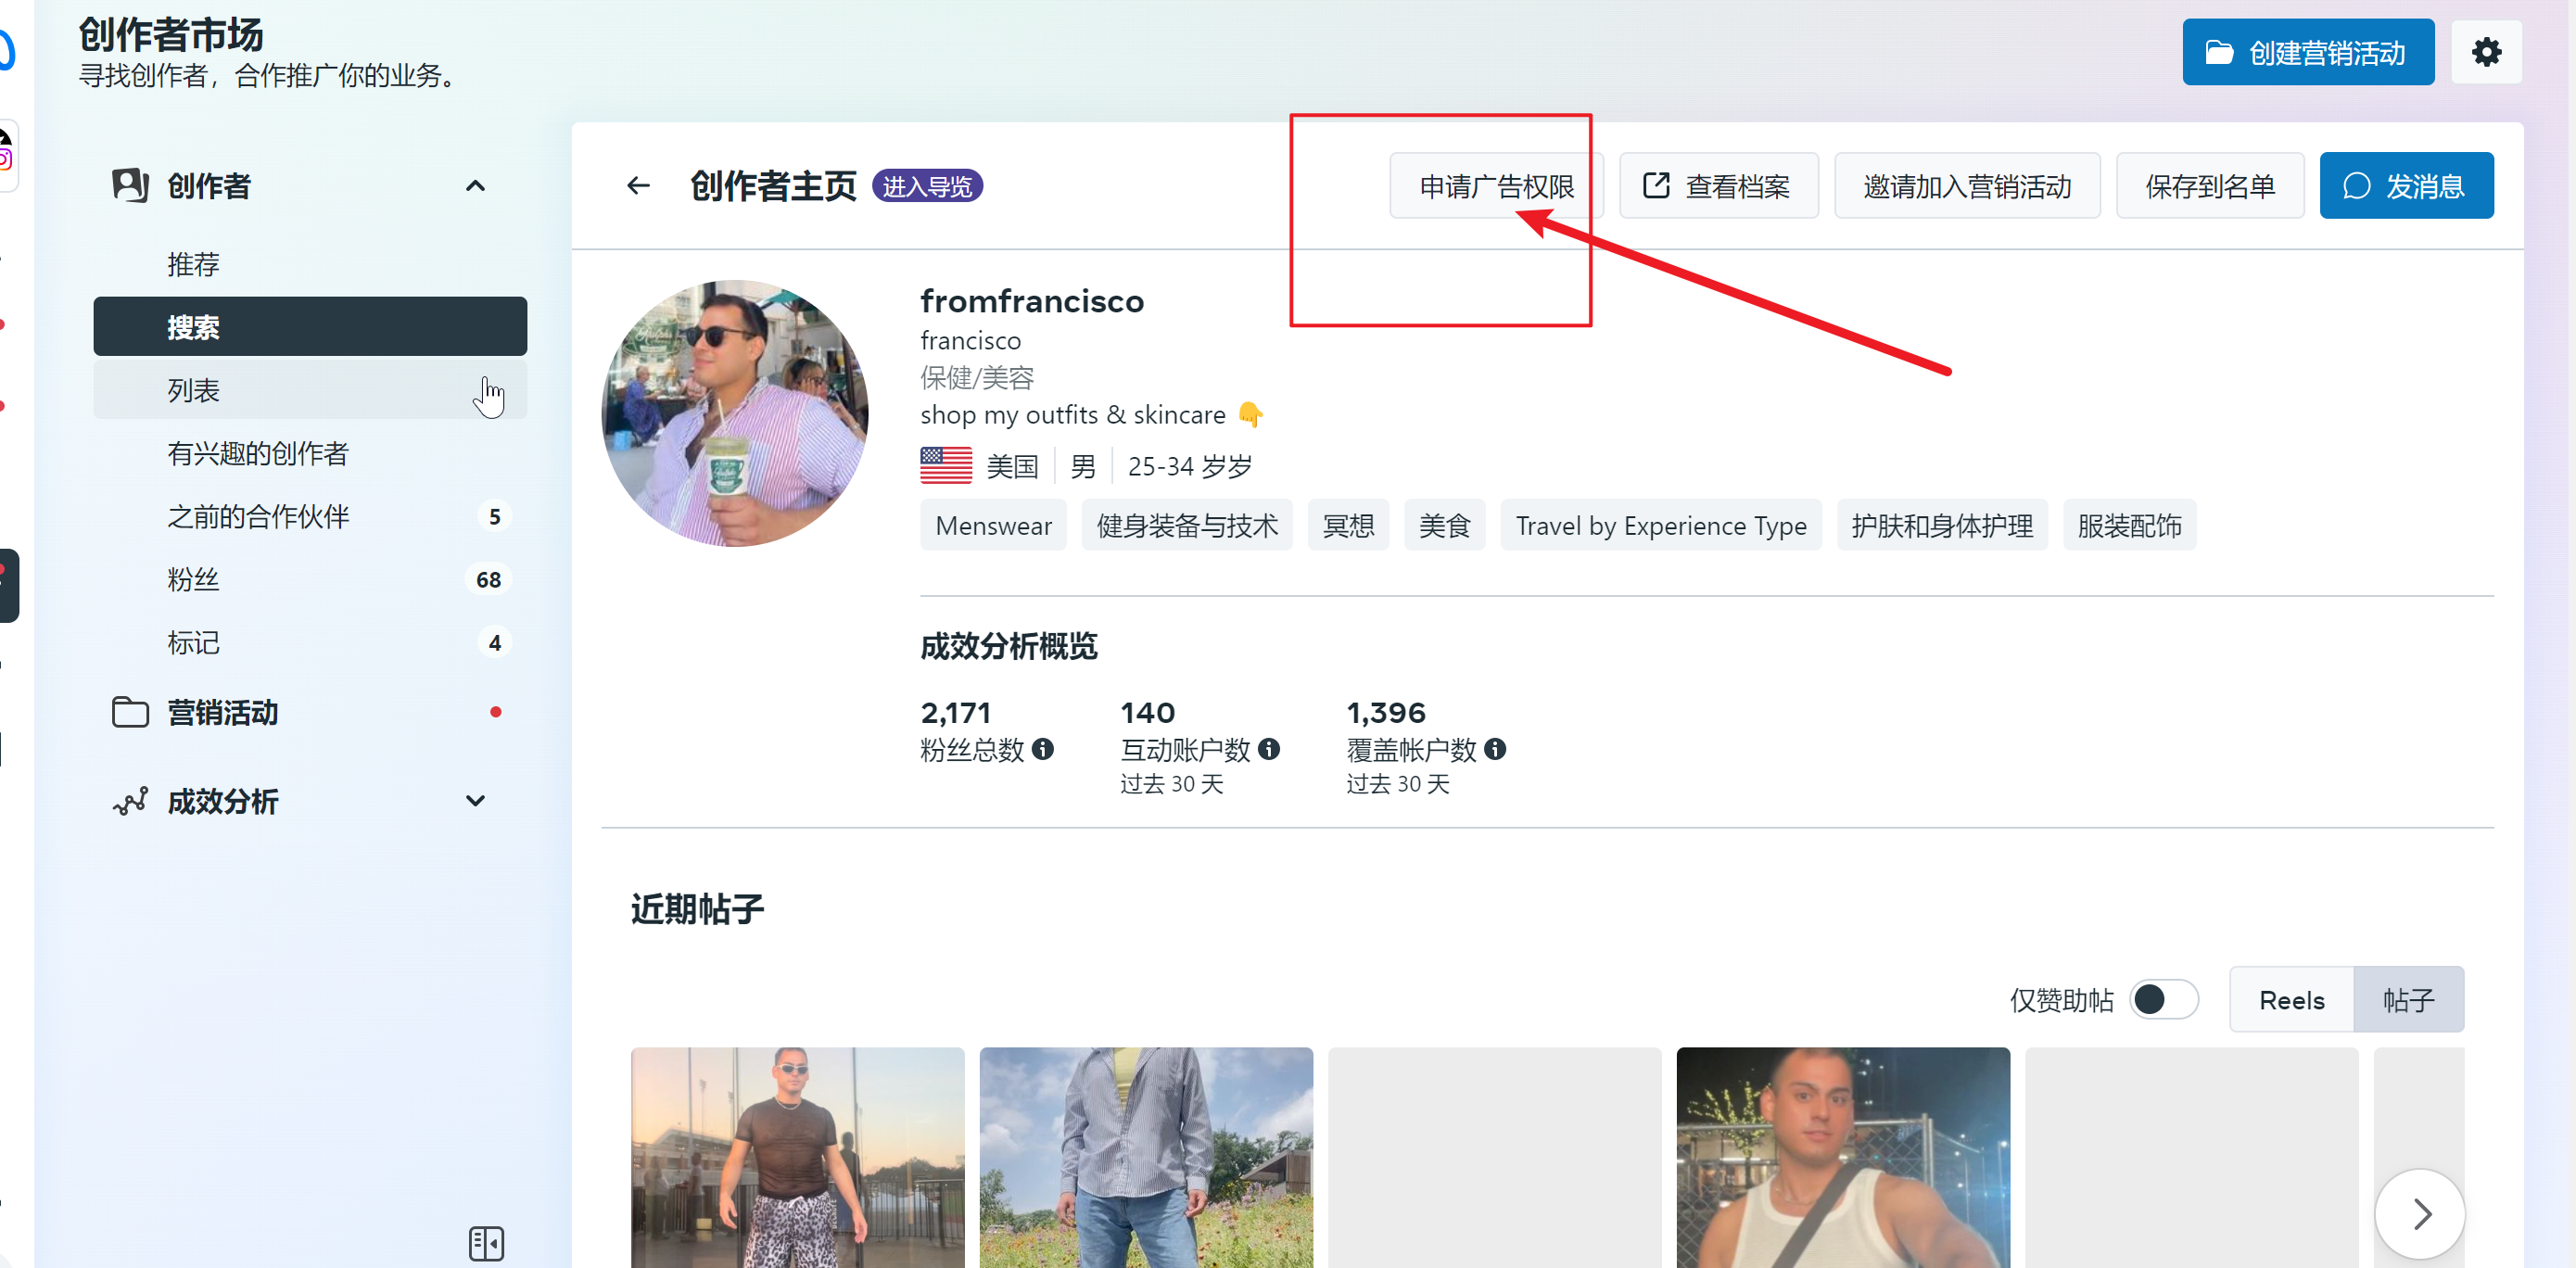Image resolution: width=2576 pixels, height=1268 pixels.
Task: Click the sidebar collapse panel icon
Action: tap(486, 1243)
